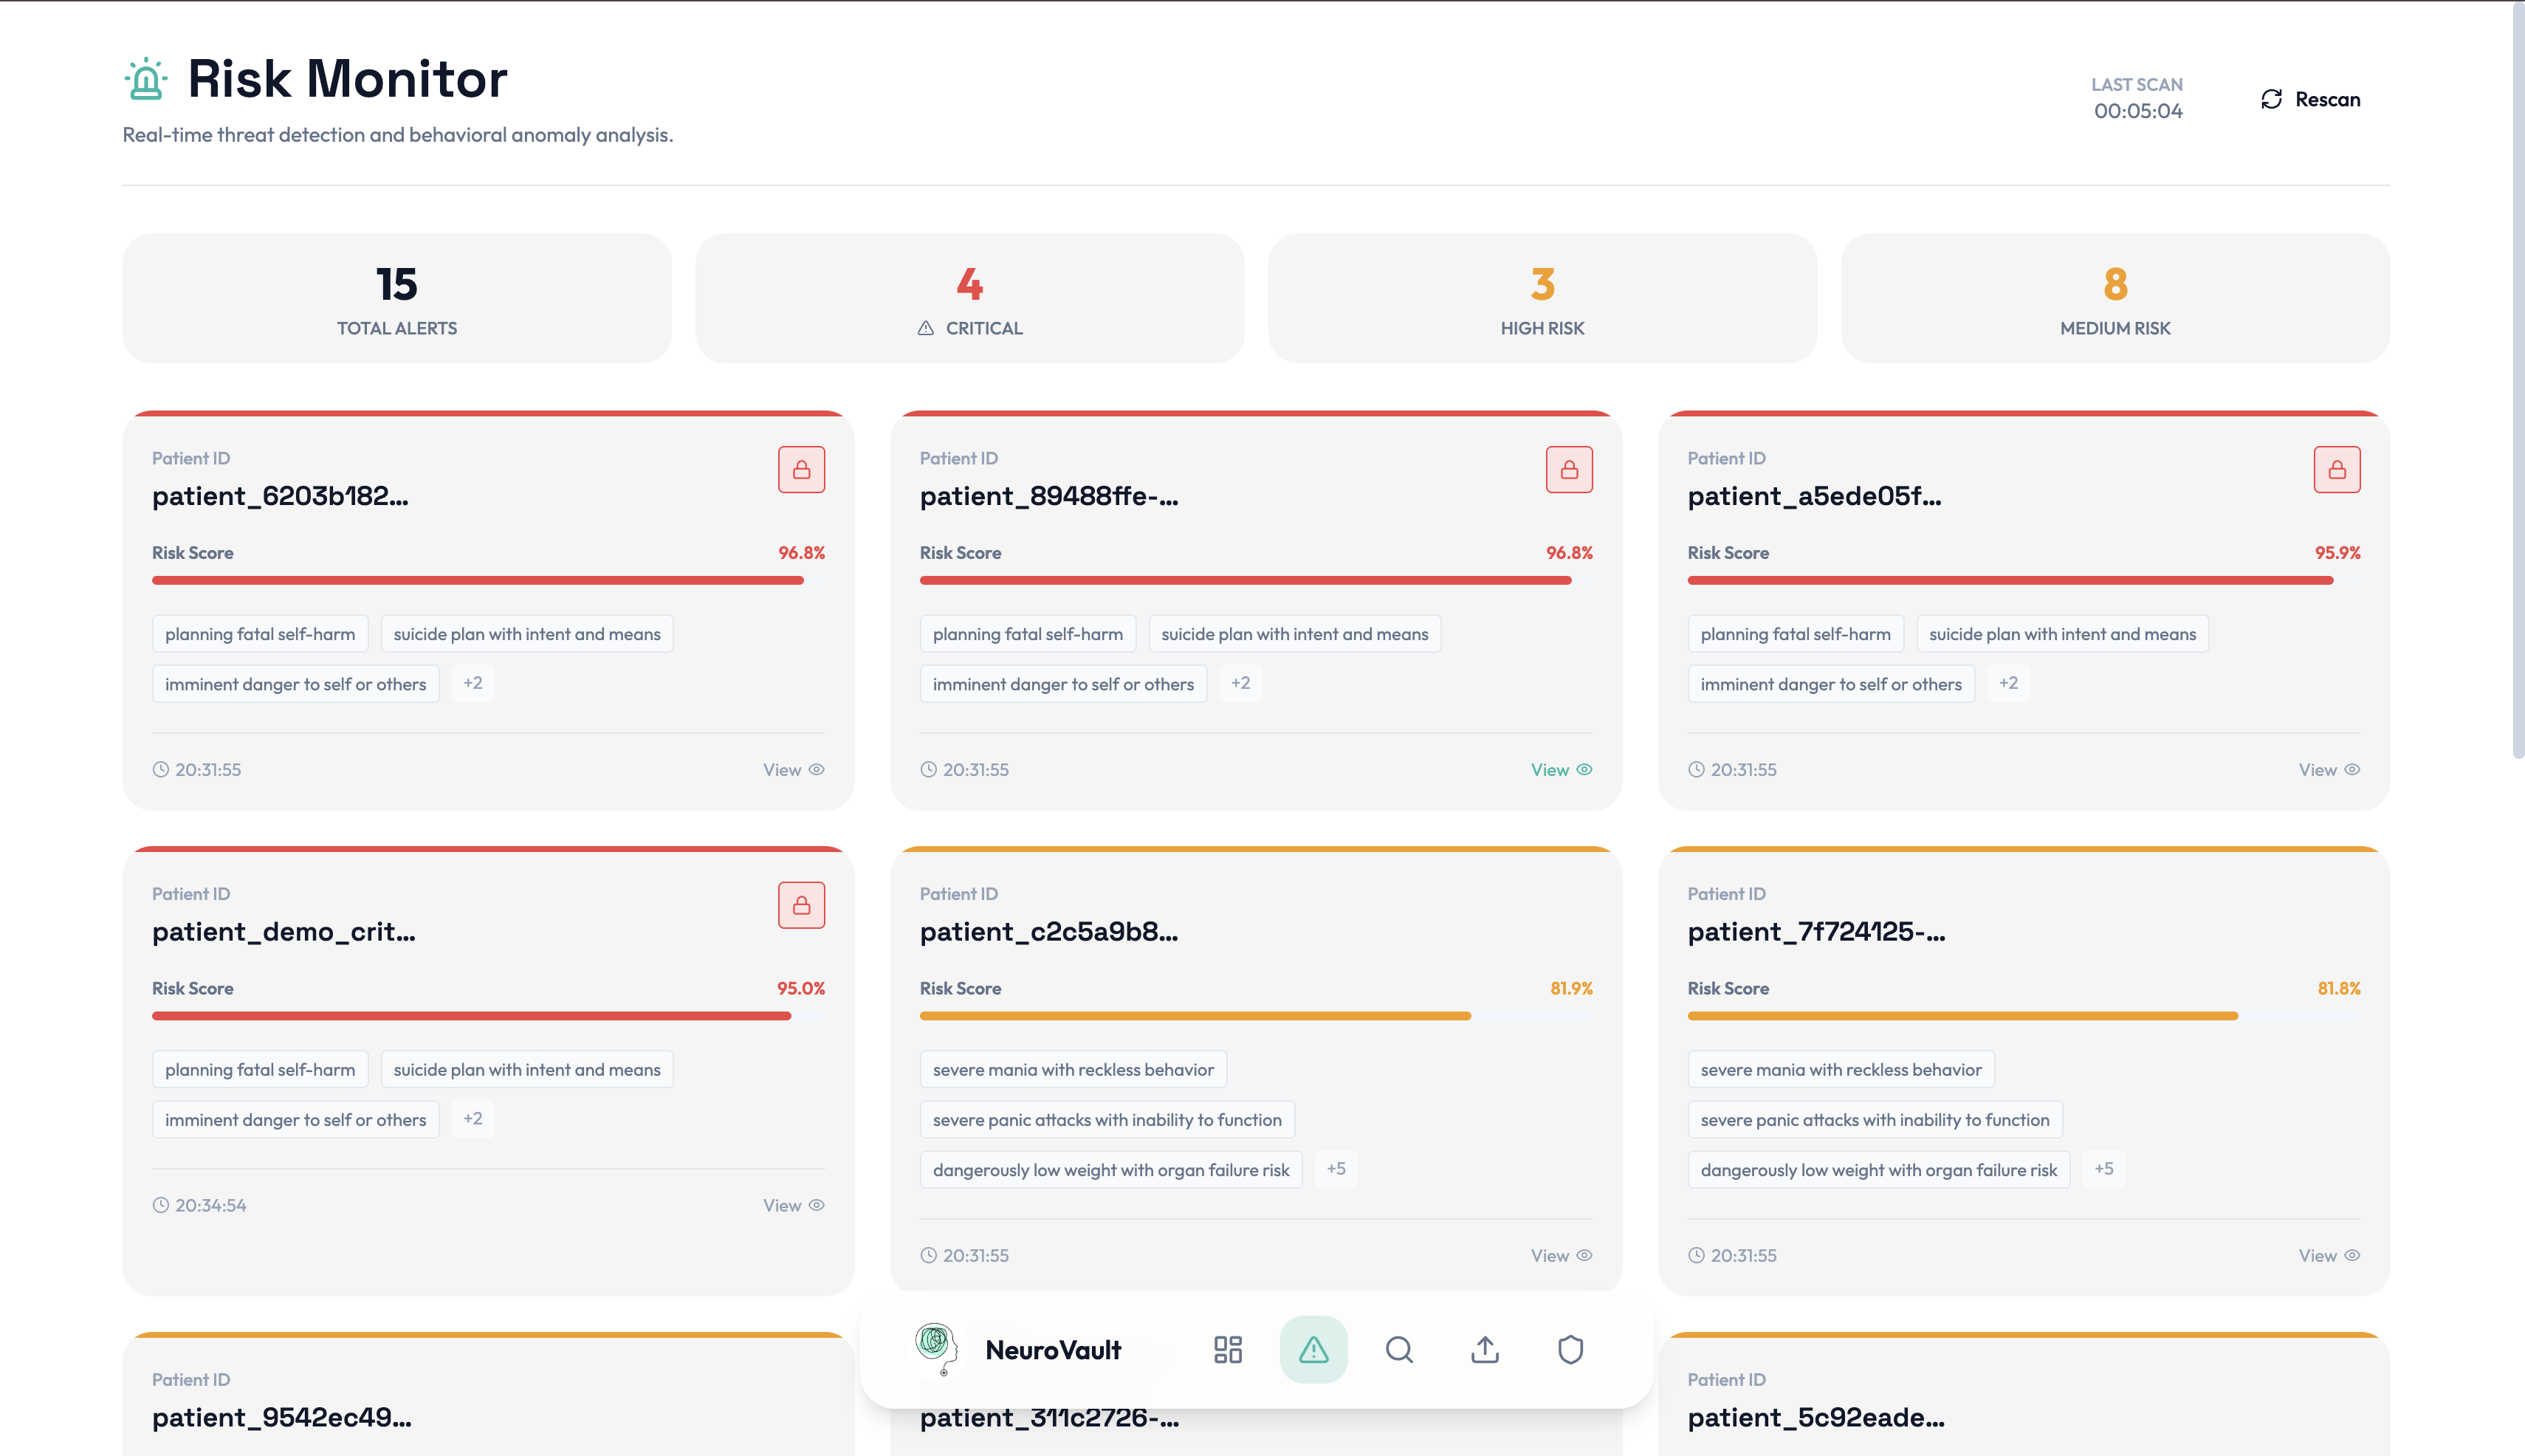Click the NeuroVault brain logo
The width and height of the screenshot is (2525, 1456).
(x=936, y=1348)
